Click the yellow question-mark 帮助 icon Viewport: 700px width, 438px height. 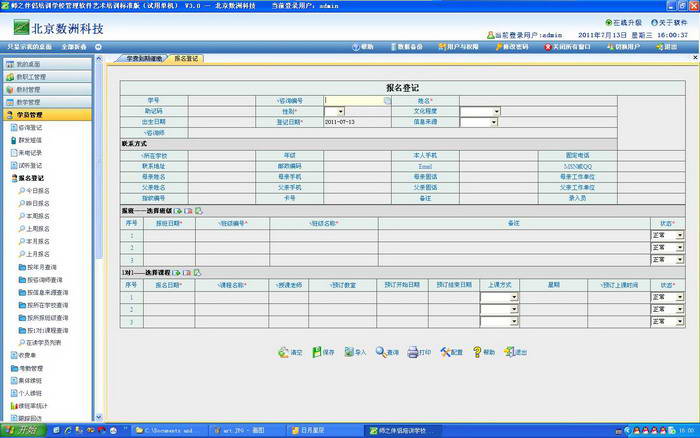pyautogui.click(x=477, y=352)
